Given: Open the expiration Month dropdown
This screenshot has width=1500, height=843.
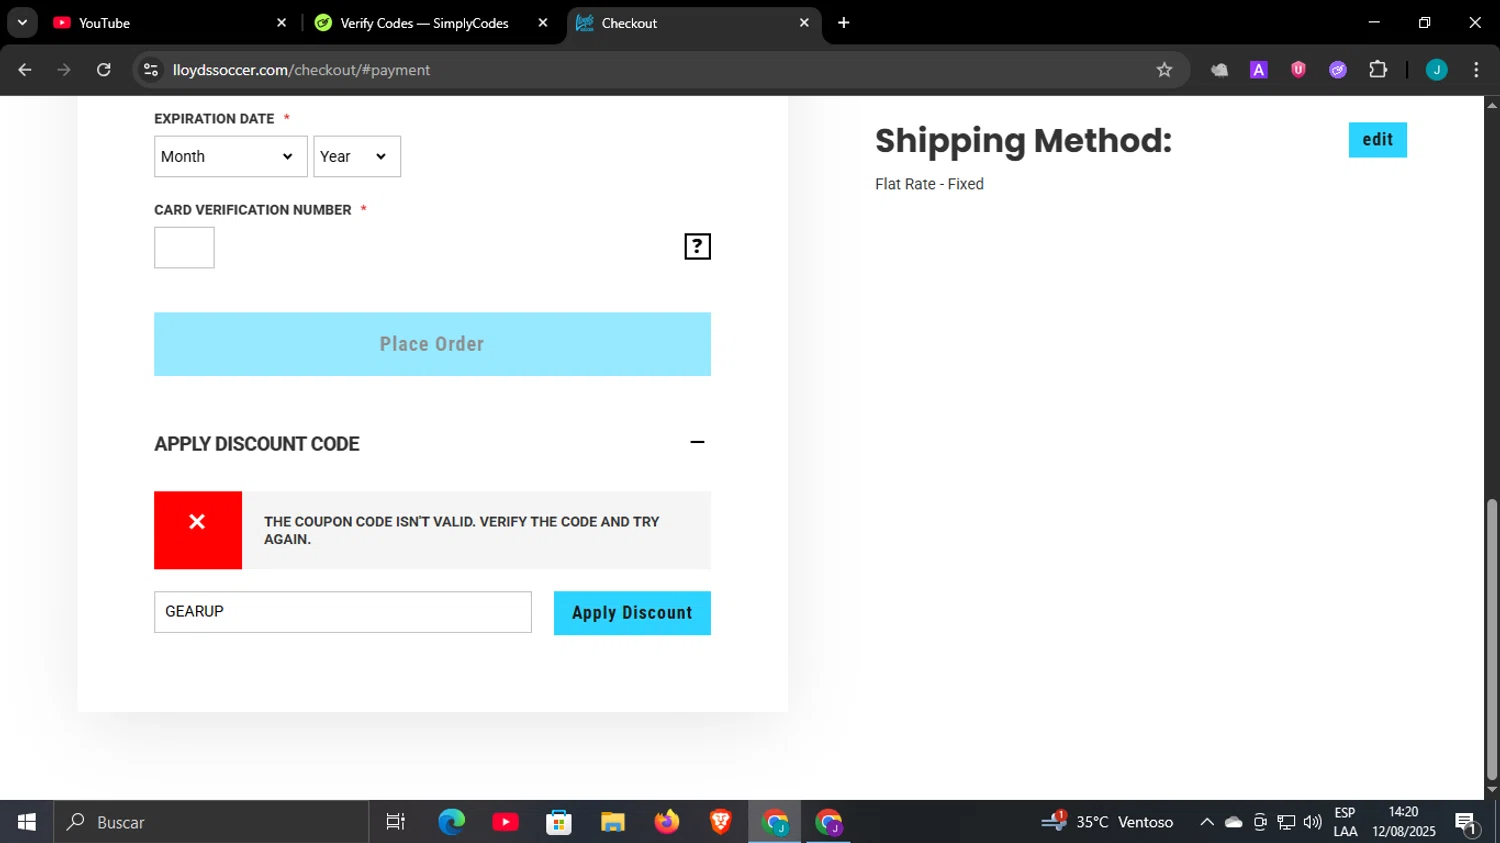Looking at the screenshot, I should (230, 157).
